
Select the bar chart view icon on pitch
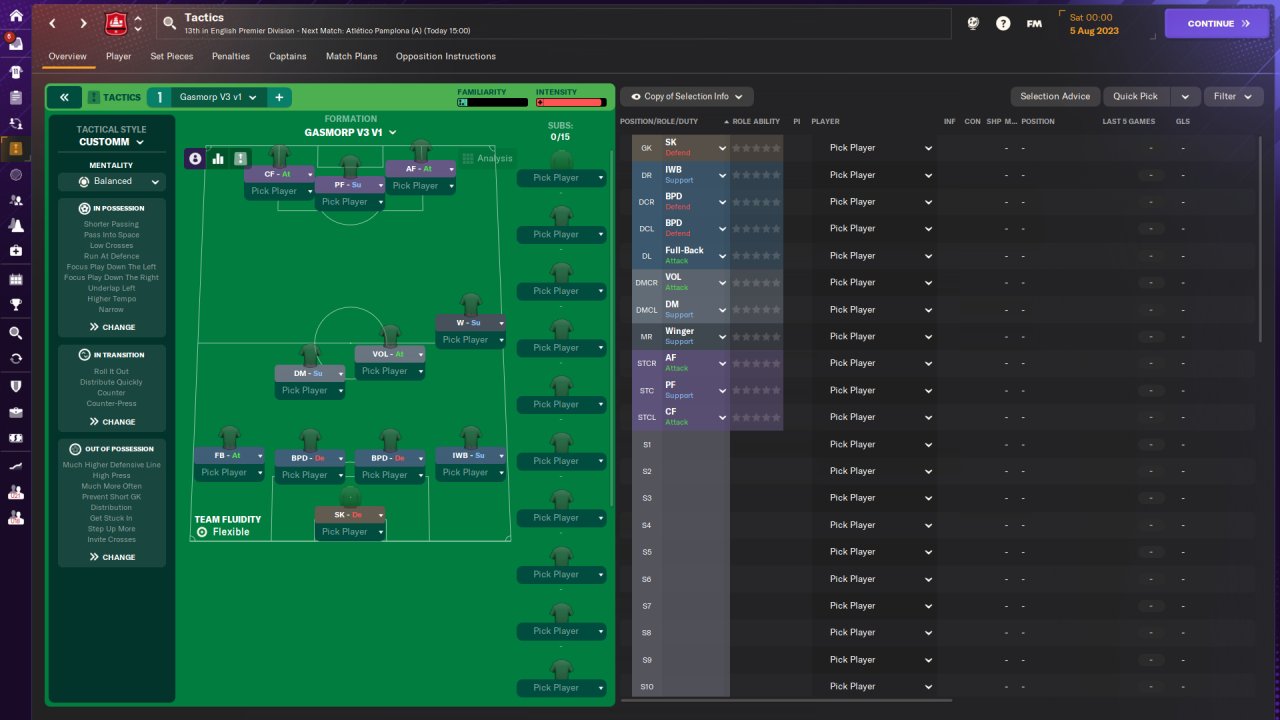click(218, 158)
